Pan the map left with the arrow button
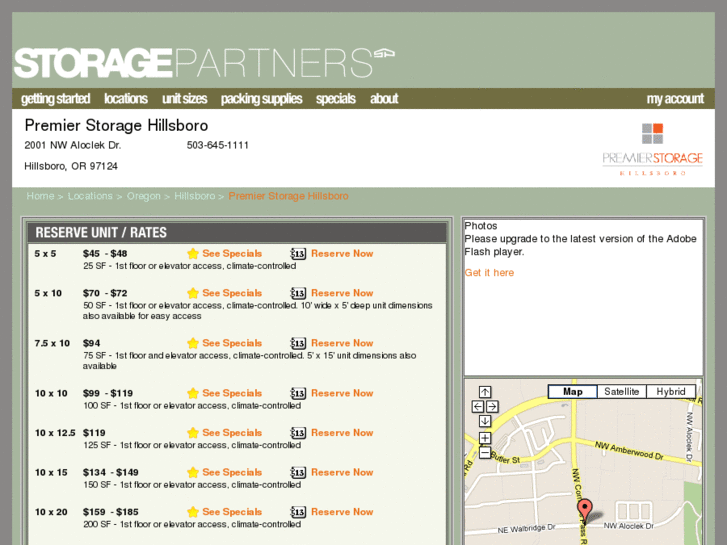This screenshot has width=727, height=545. pyautogui.click(x=478, y=407)
